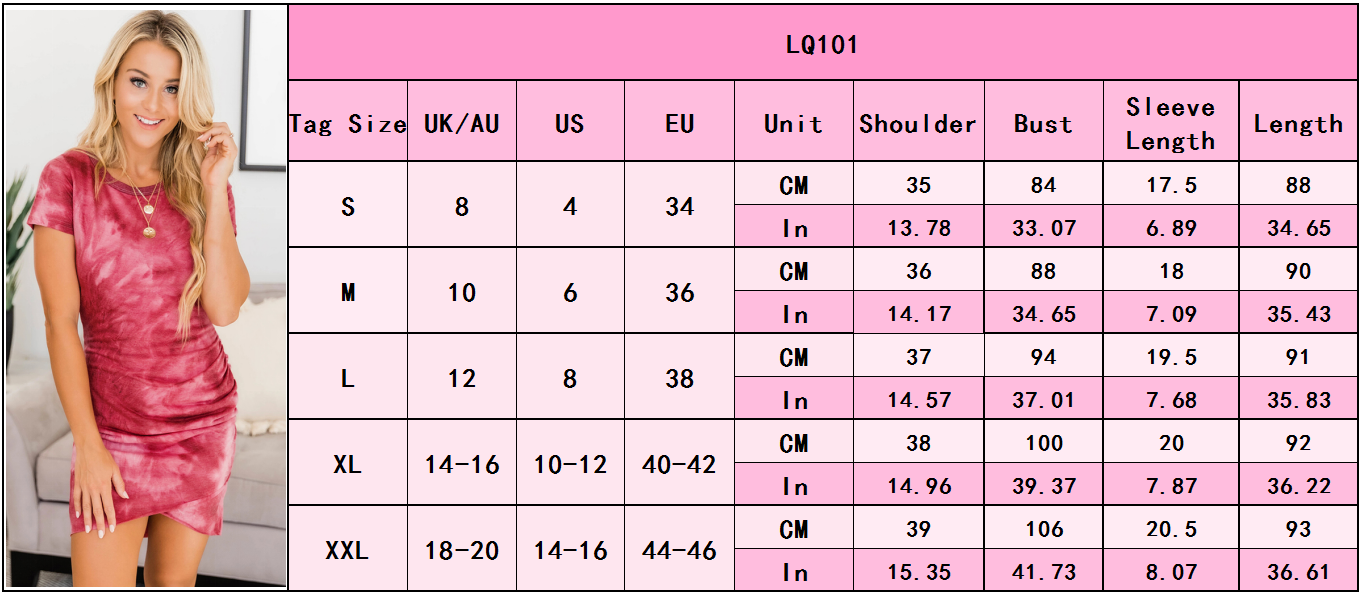The width and height of the screenshot is (1361, 595).
Task: Select the 18-20 UK/AU size cell
Action: pos(462,550)
